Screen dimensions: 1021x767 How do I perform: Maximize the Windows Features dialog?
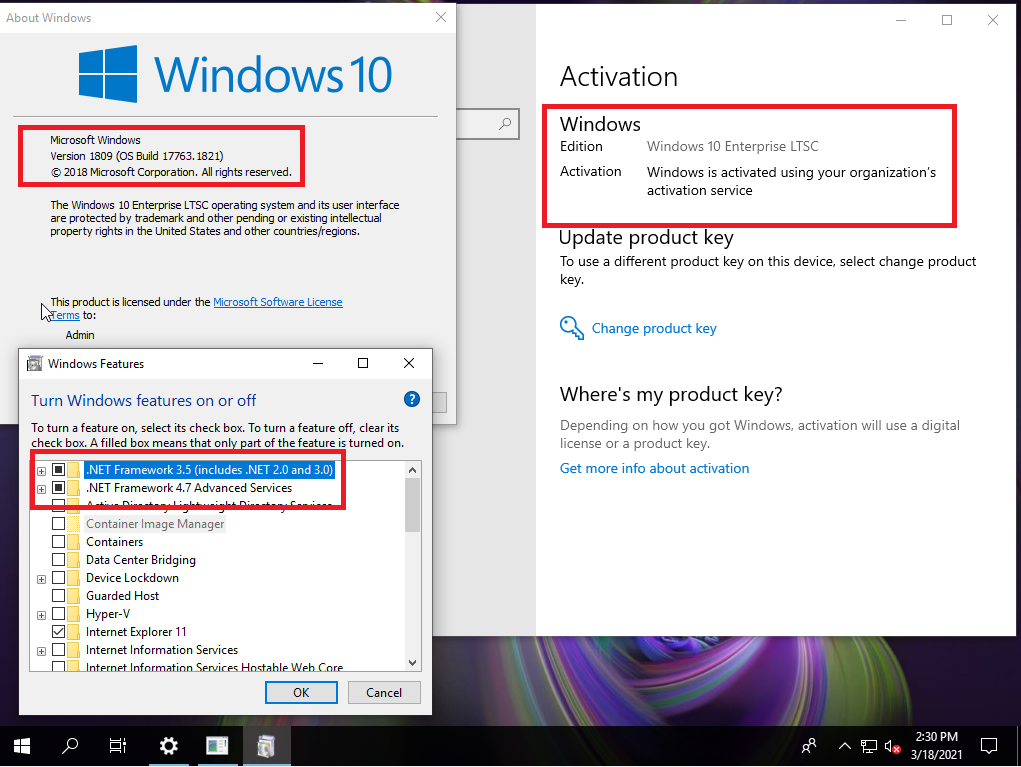[x=363, y=363]
